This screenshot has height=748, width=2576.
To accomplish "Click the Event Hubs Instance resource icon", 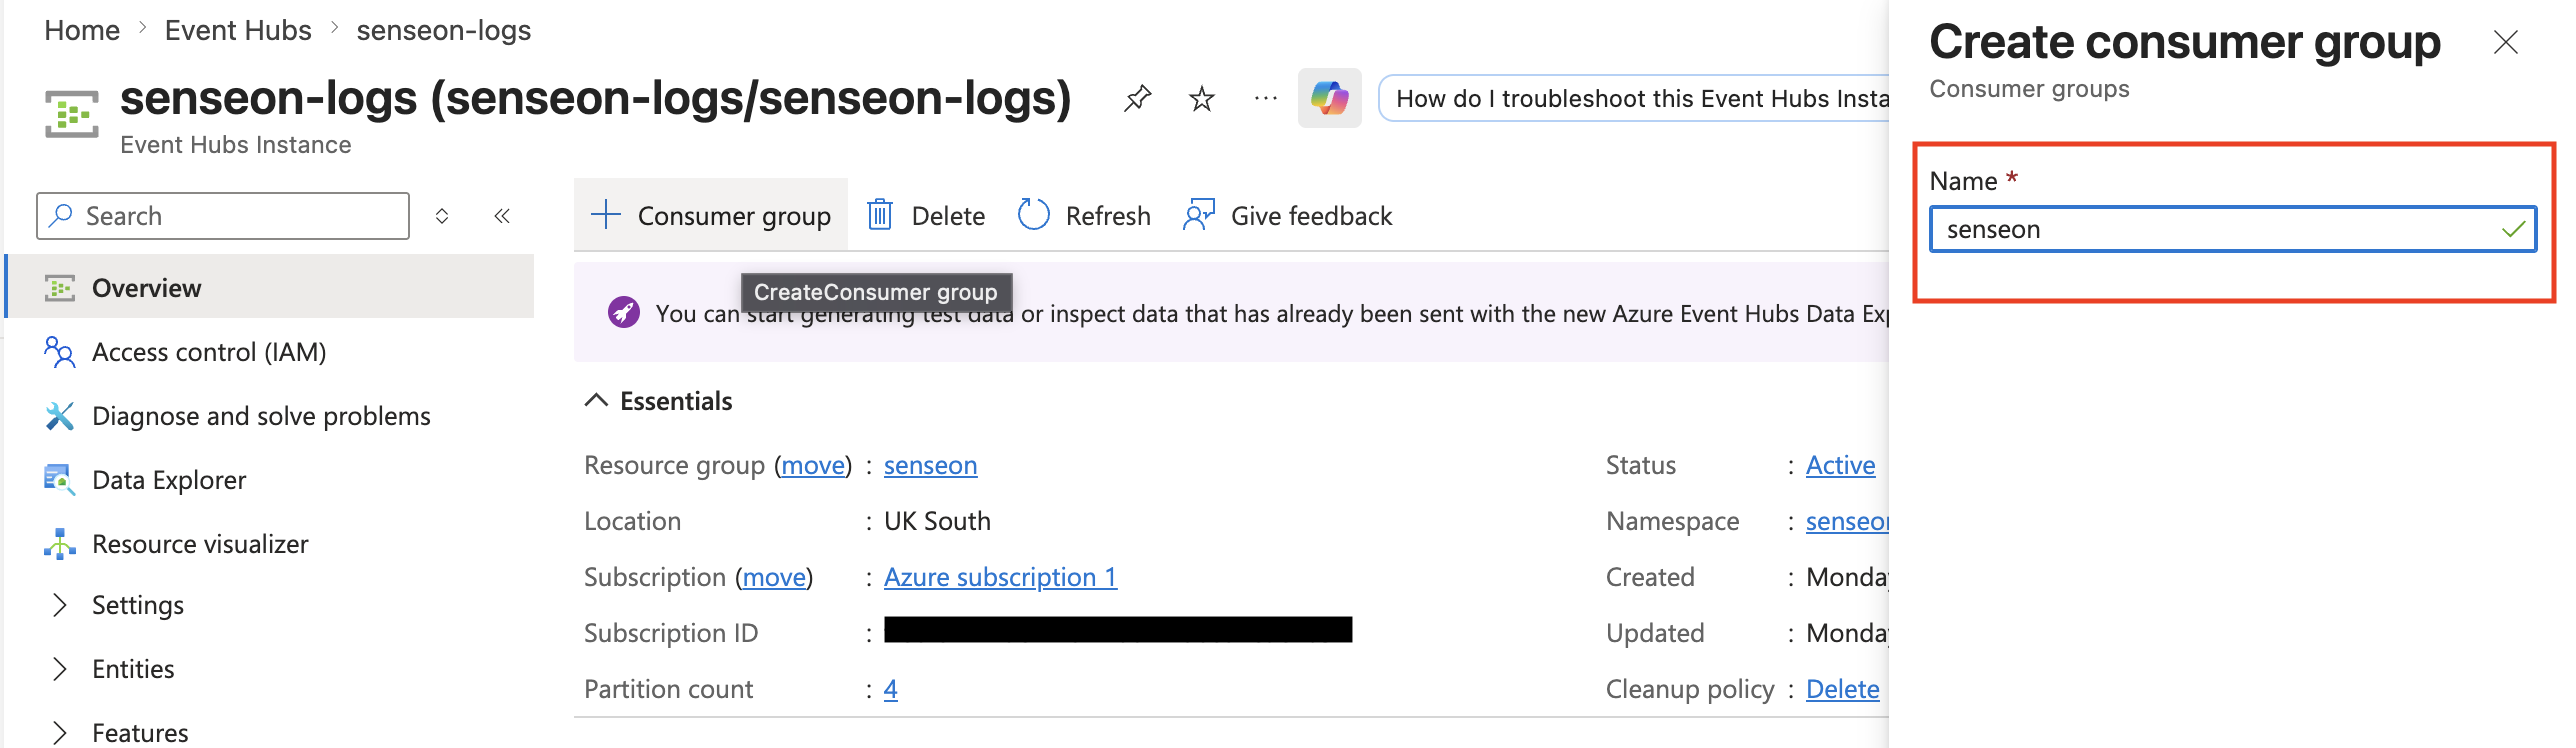I will [71, 114].
